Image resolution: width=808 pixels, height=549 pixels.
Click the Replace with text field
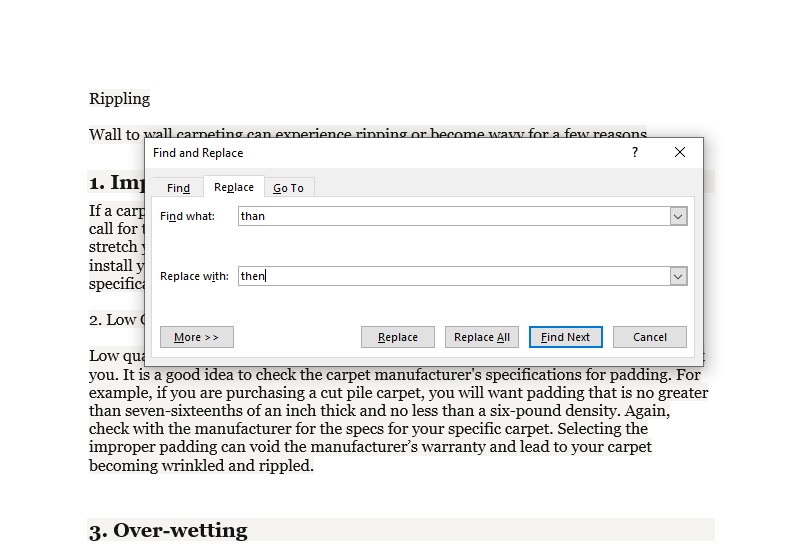(453, 276)
